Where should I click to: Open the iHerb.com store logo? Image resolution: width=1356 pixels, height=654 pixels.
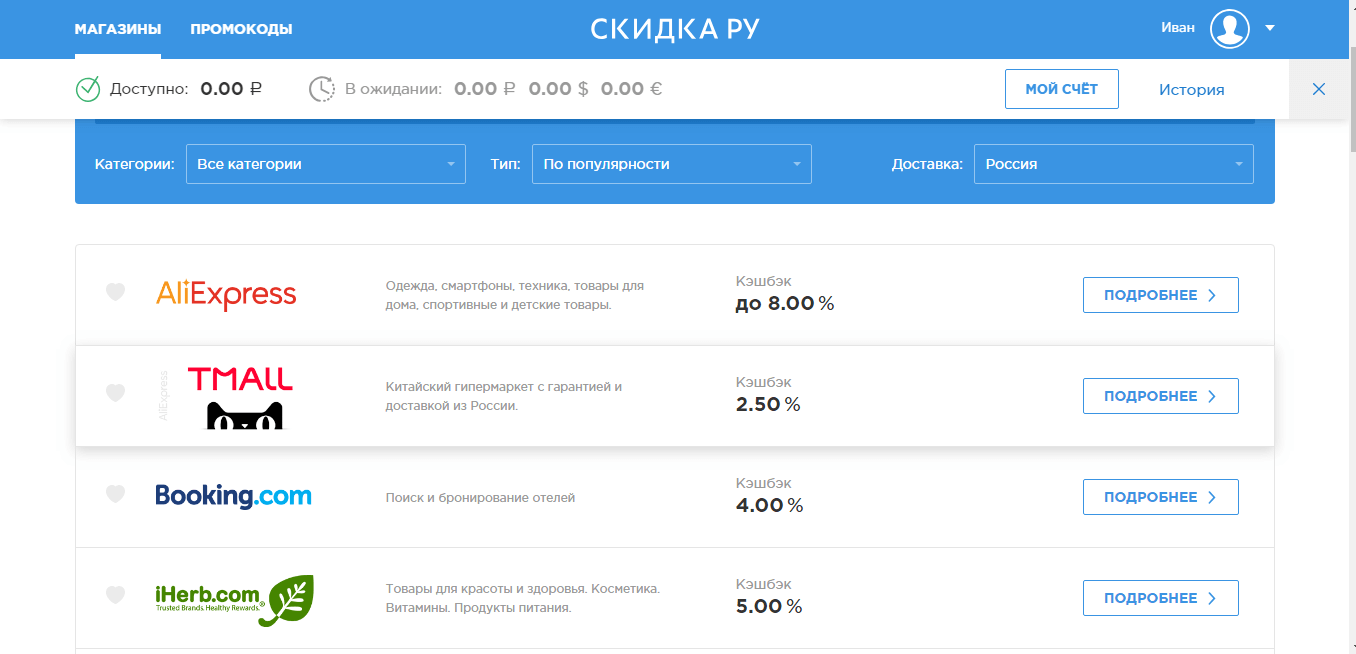[234, 598]
